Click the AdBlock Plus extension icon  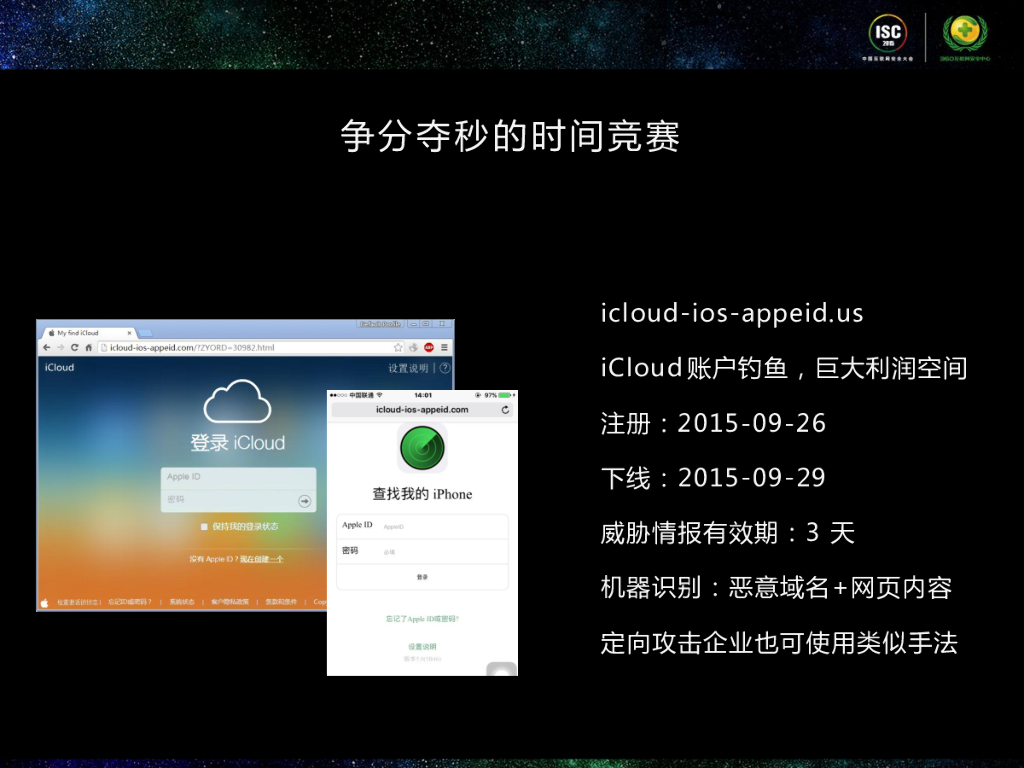(429, 347)
